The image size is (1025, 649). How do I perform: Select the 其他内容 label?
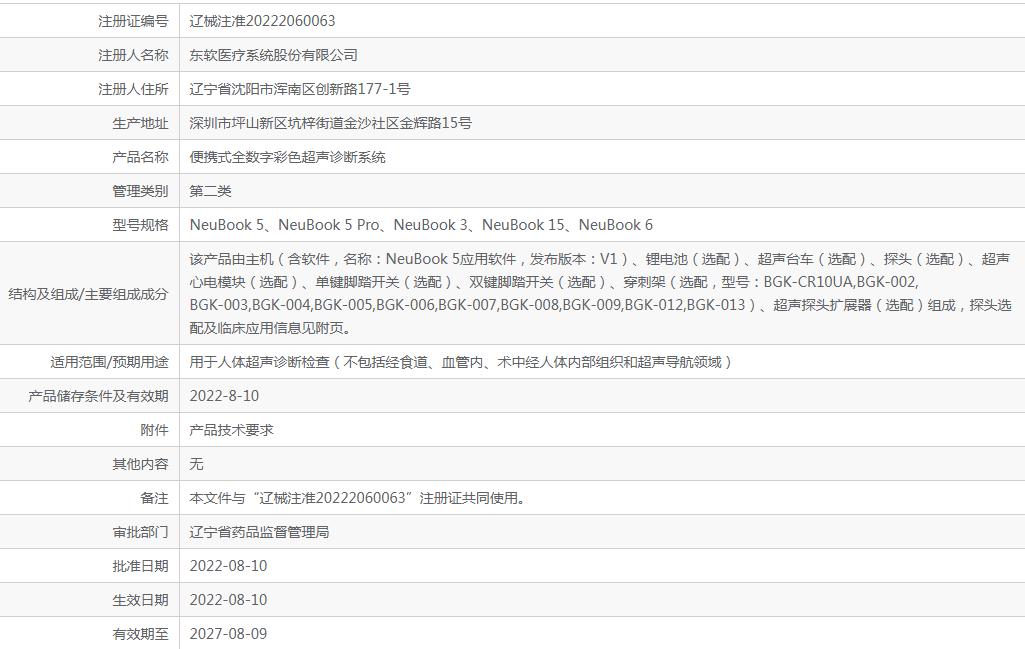point(141,464)
